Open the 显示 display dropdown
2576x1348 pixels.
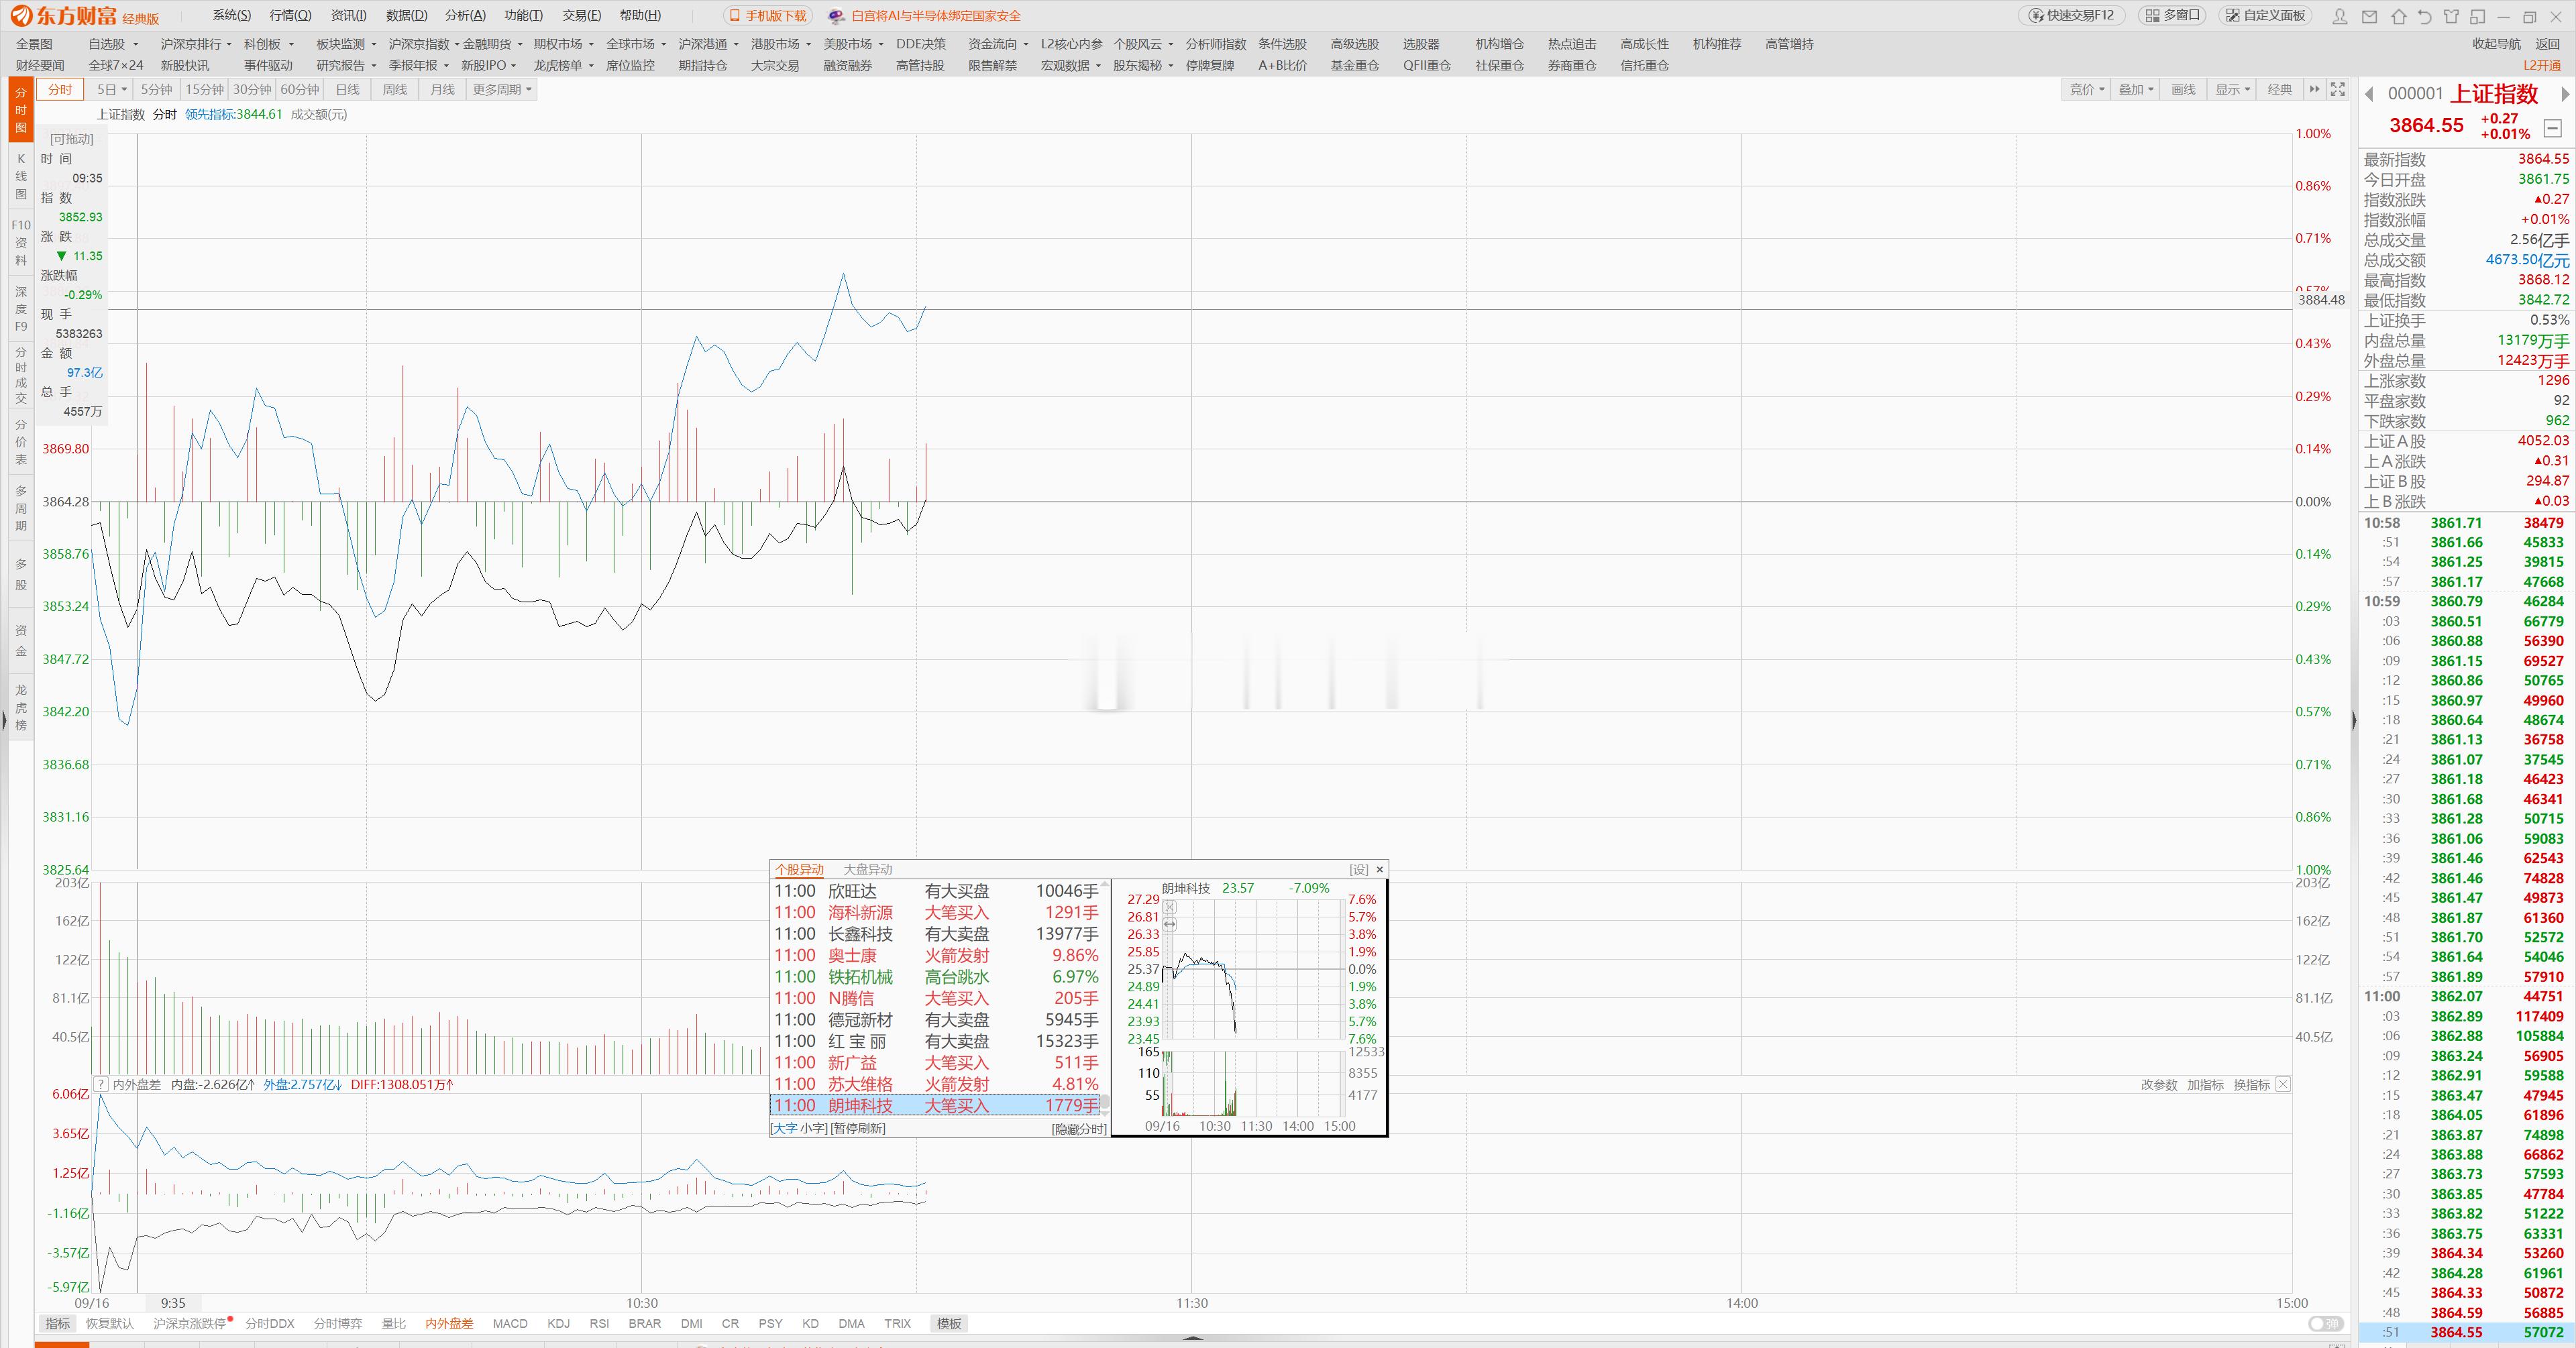[x=2233, y=89]
